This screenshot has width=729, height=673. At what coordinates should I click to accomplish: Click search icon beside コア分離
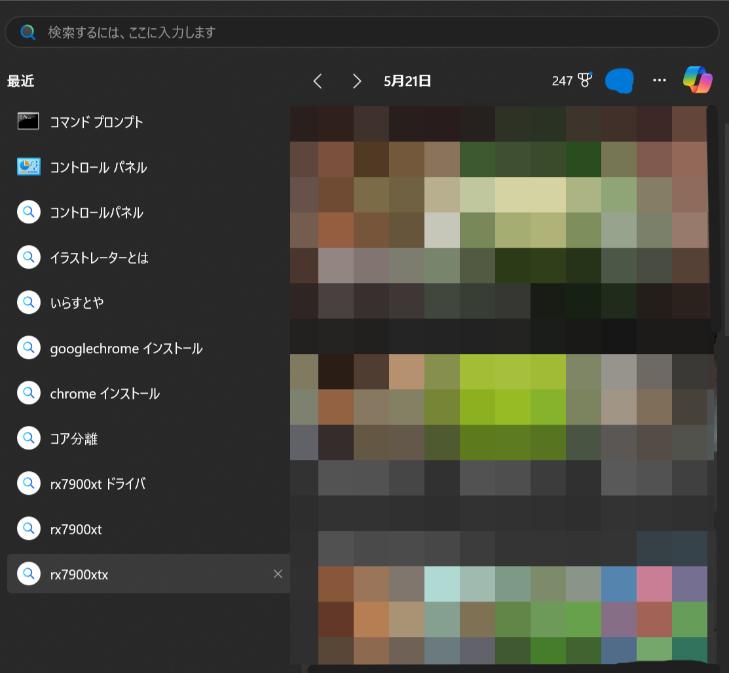(28, 438)
